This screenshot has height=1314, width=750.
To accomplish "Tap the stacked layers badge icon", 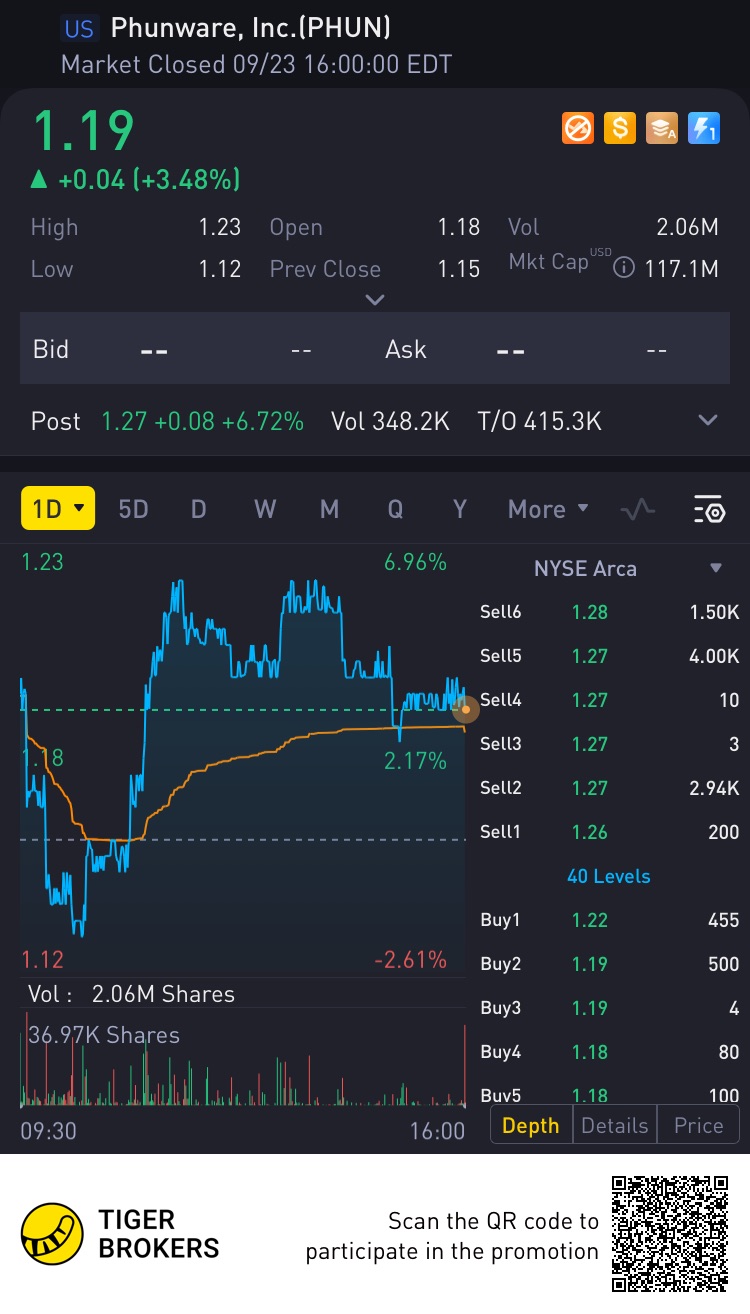I will pyautogui.click(x=662, y=128).
